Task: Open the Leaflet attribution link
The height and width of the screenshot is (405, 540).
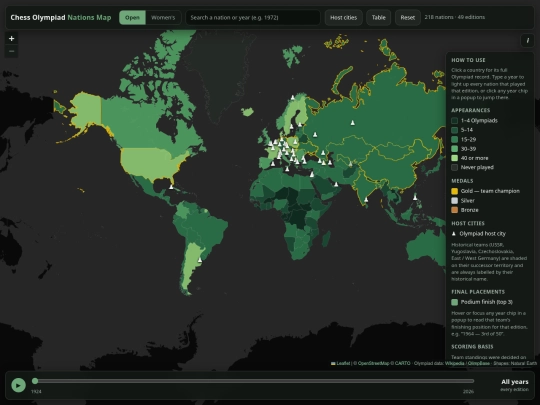Action: click(343, 363)
